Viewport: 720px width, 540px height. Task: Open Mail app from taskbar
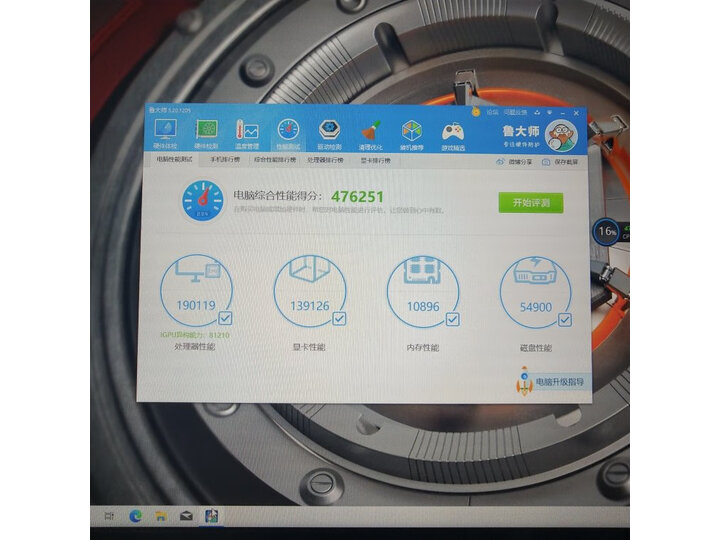tap(186, 516)
